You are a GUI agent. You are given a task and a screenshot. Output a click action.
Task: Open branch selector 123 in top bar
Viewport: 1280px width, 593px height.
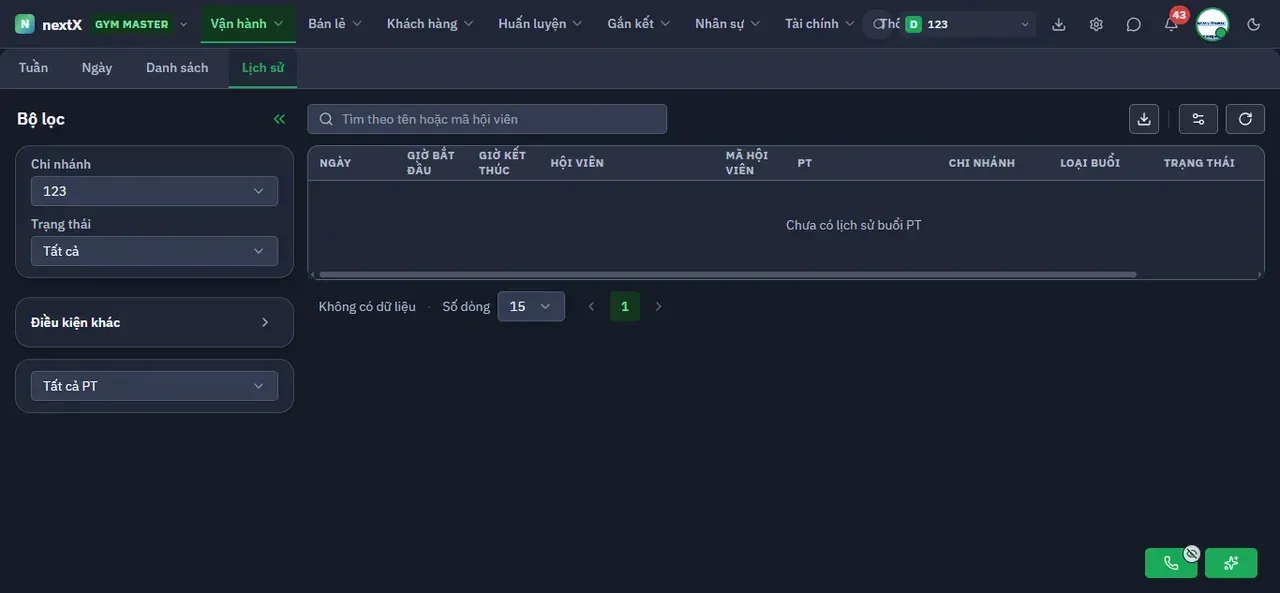[x=968, y=24]
